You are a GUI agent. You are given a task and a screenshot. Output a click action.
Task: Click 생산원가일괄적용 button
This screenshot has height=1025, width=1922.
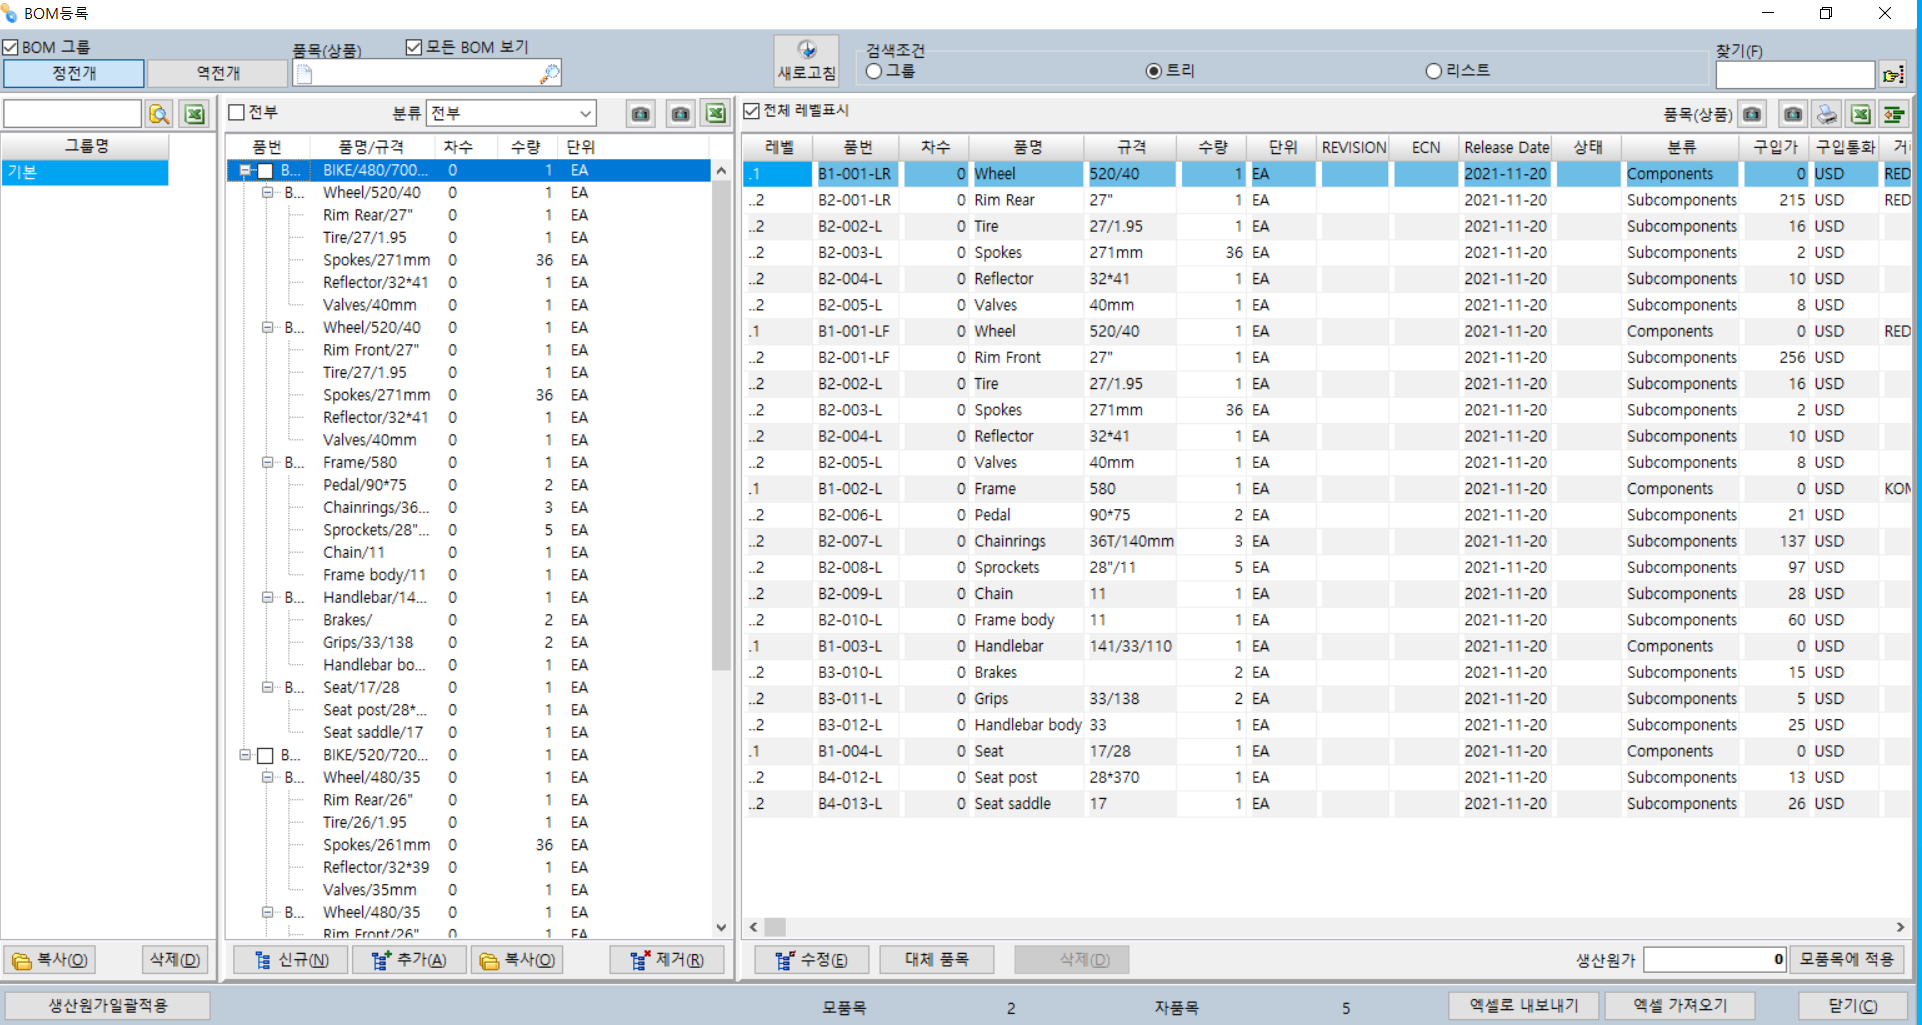pos(108,1005)
